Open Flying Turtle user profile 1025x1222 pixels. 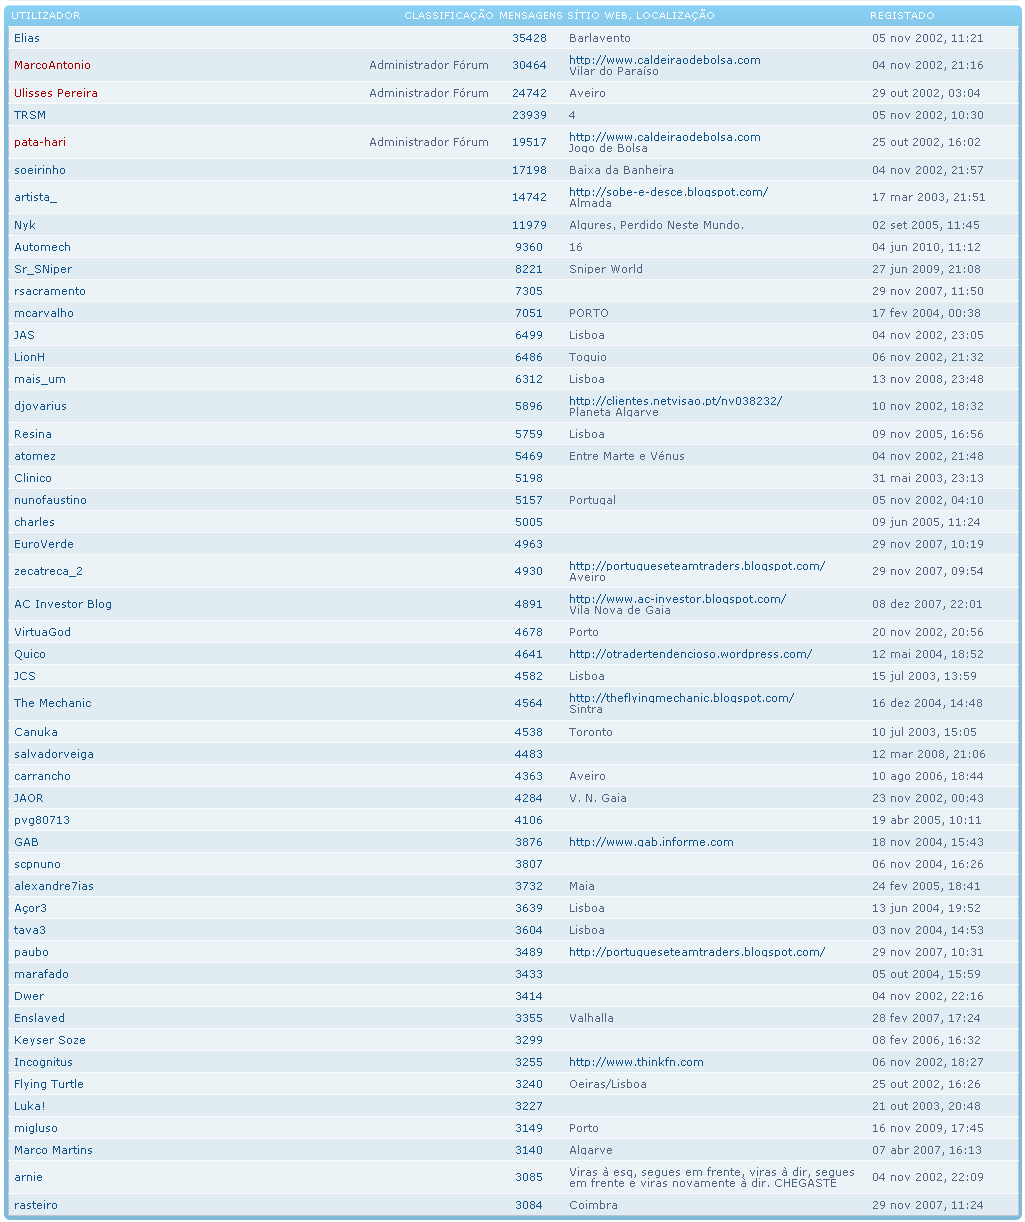point(49,1084)
